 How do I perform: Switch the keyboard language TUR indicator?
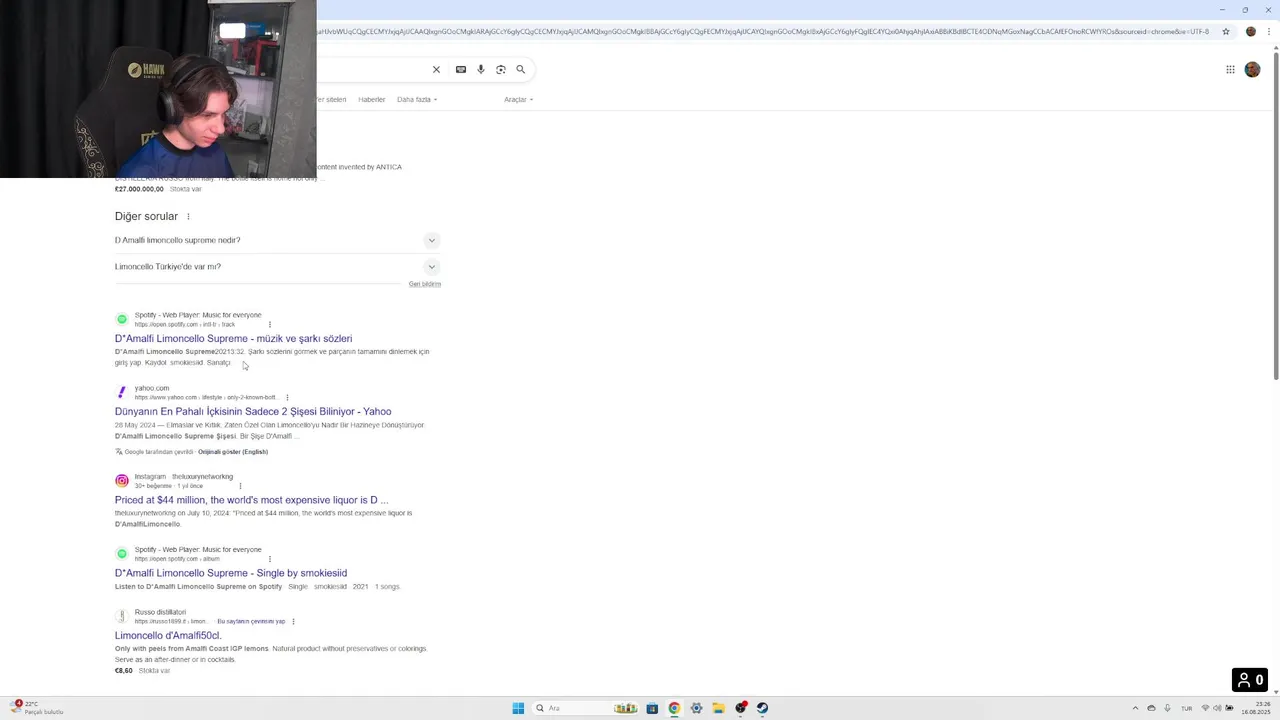tap(1187, 708)
